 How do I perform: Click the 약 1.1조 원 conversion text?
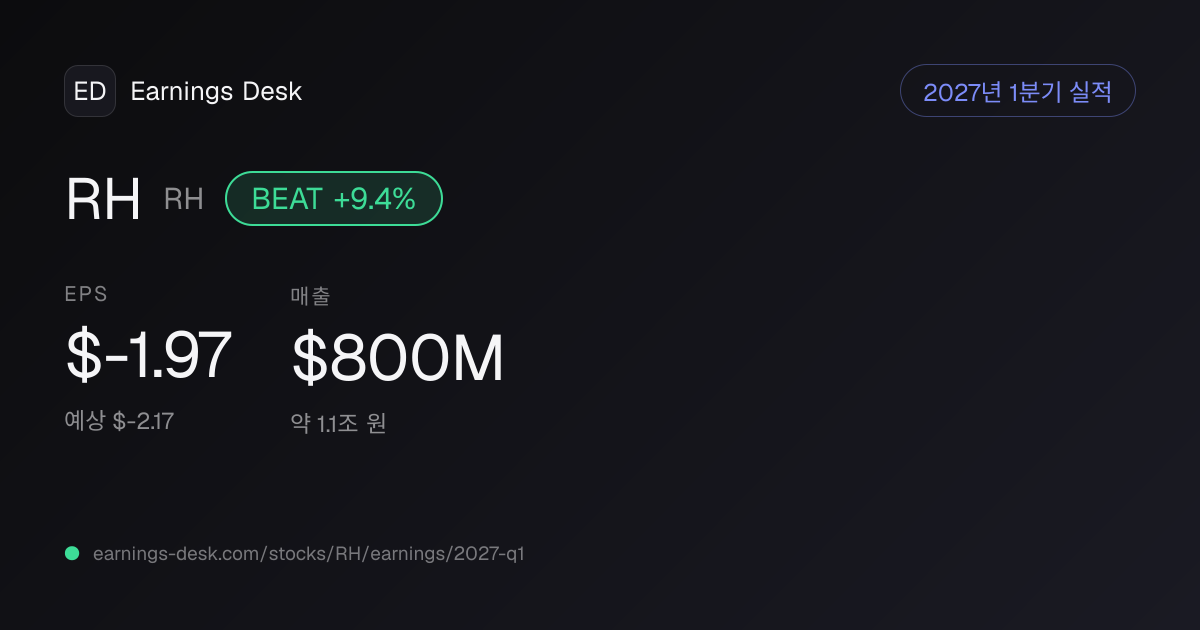point(338,423)
